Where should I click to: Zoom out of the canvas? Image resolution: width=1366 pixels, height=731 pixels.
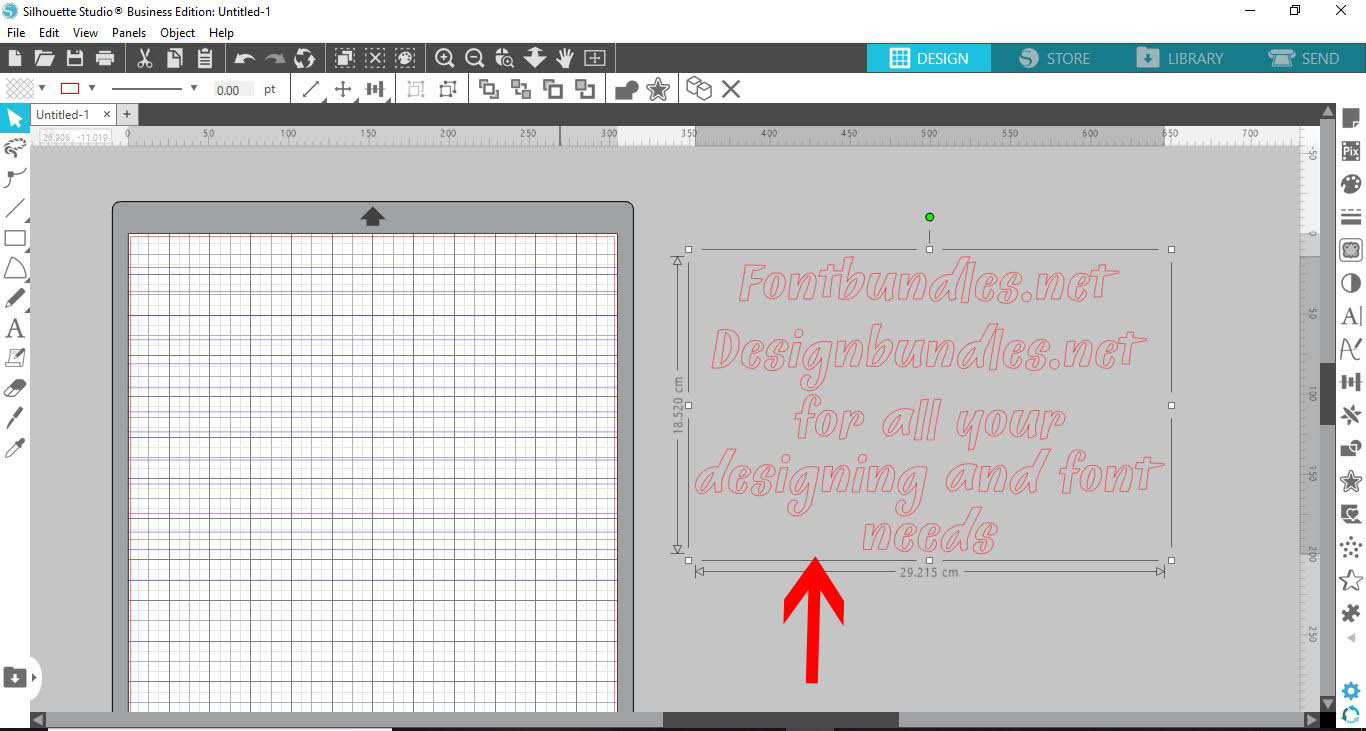[475, 58]
